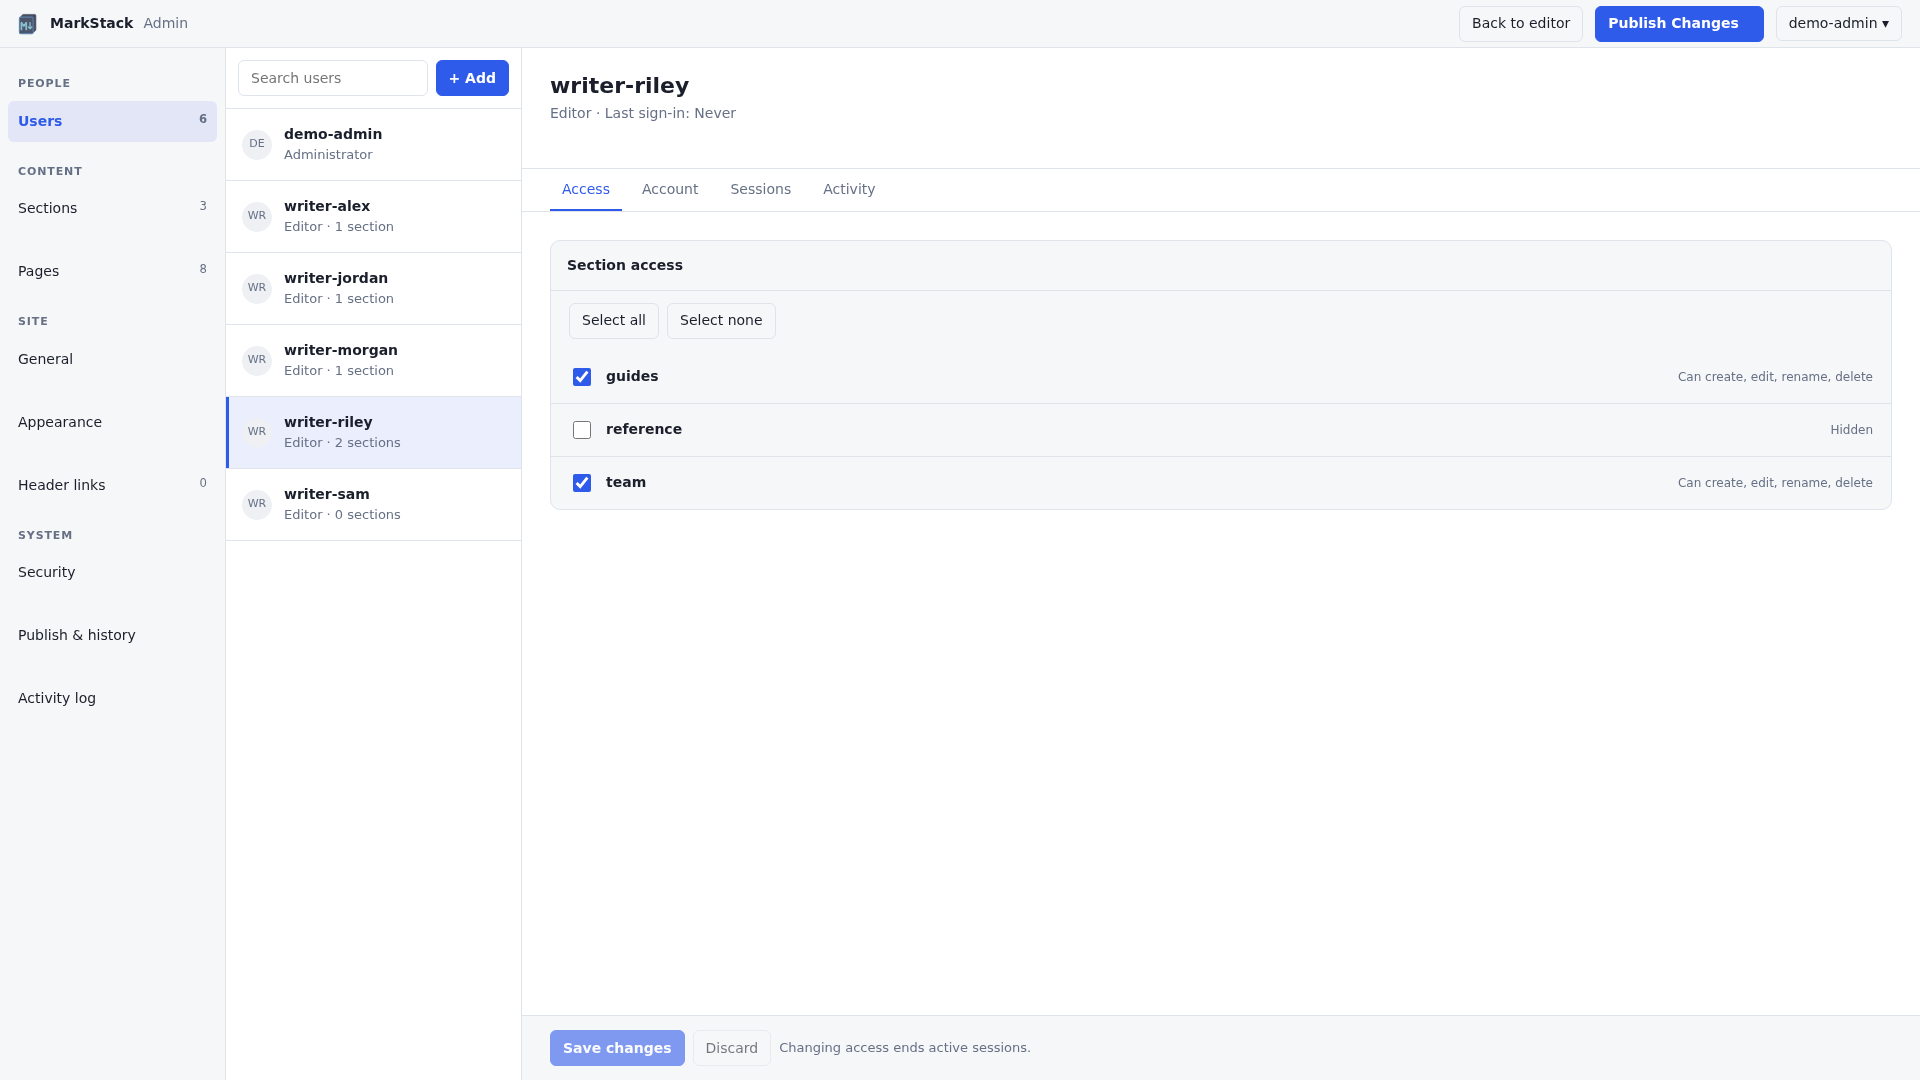Viewport: 1920px width, 1080px height.
Task: Click Back to editor
Action: pyautogui.click(x=1520, y=24)
